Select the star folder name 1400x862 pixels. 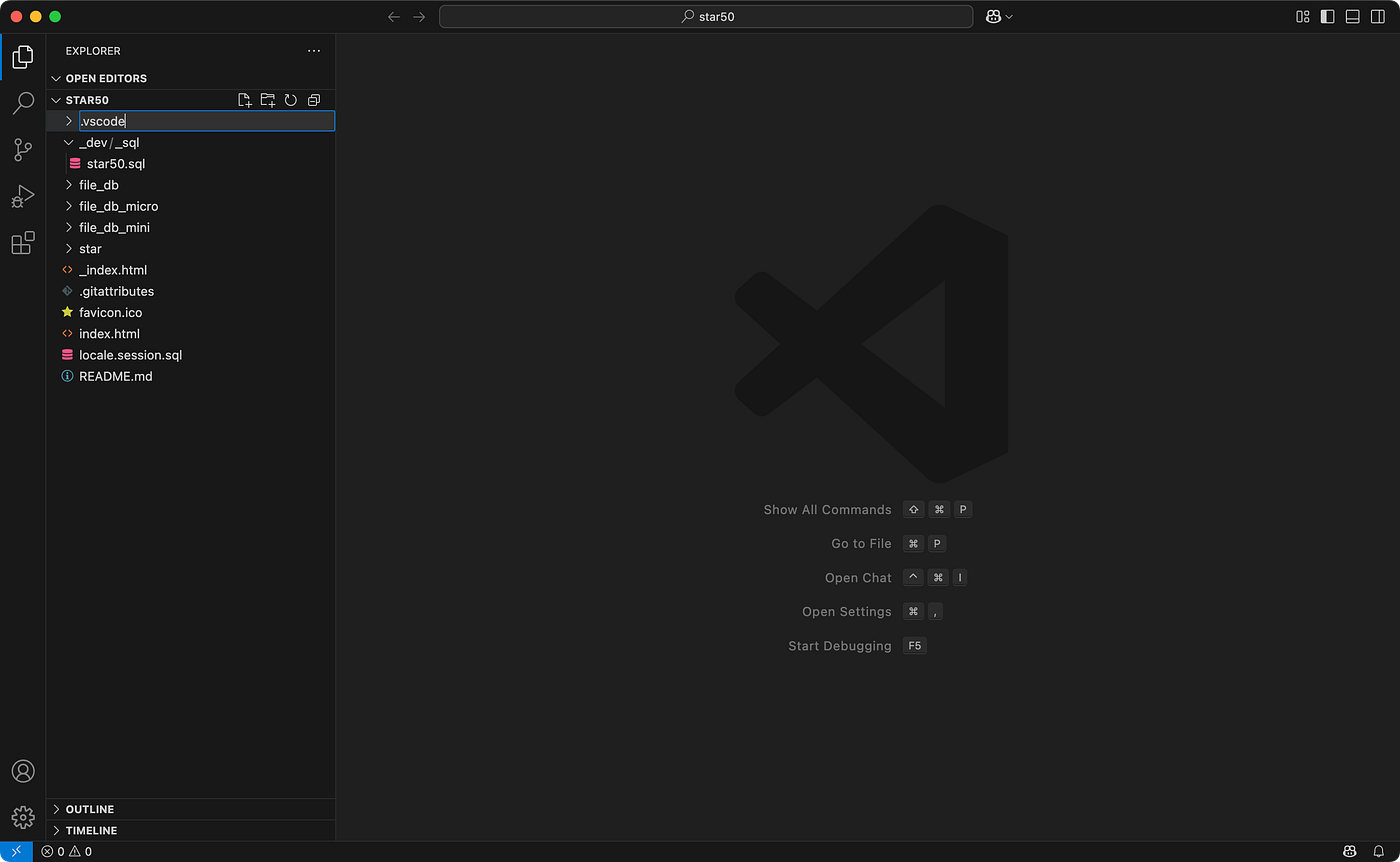pyautogui.click(x=90, y=249)
